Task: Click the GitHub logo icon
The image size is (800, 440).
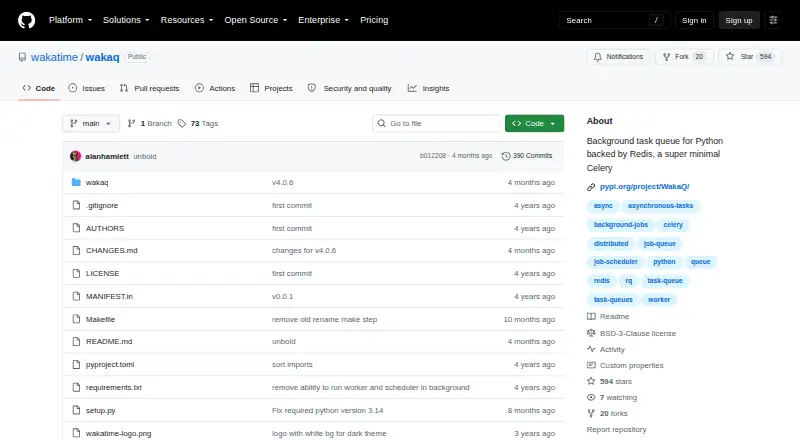Action: point(27,20)
